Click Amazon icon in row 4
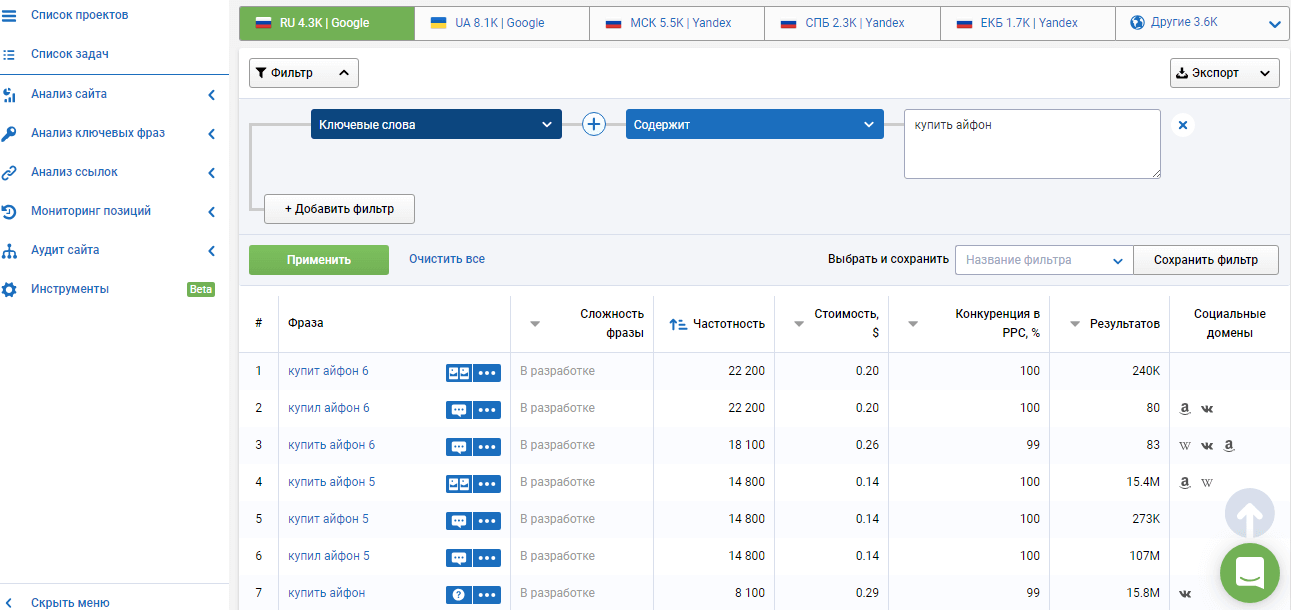This screenshot has width=1291, height=610. pos(1185,482)
